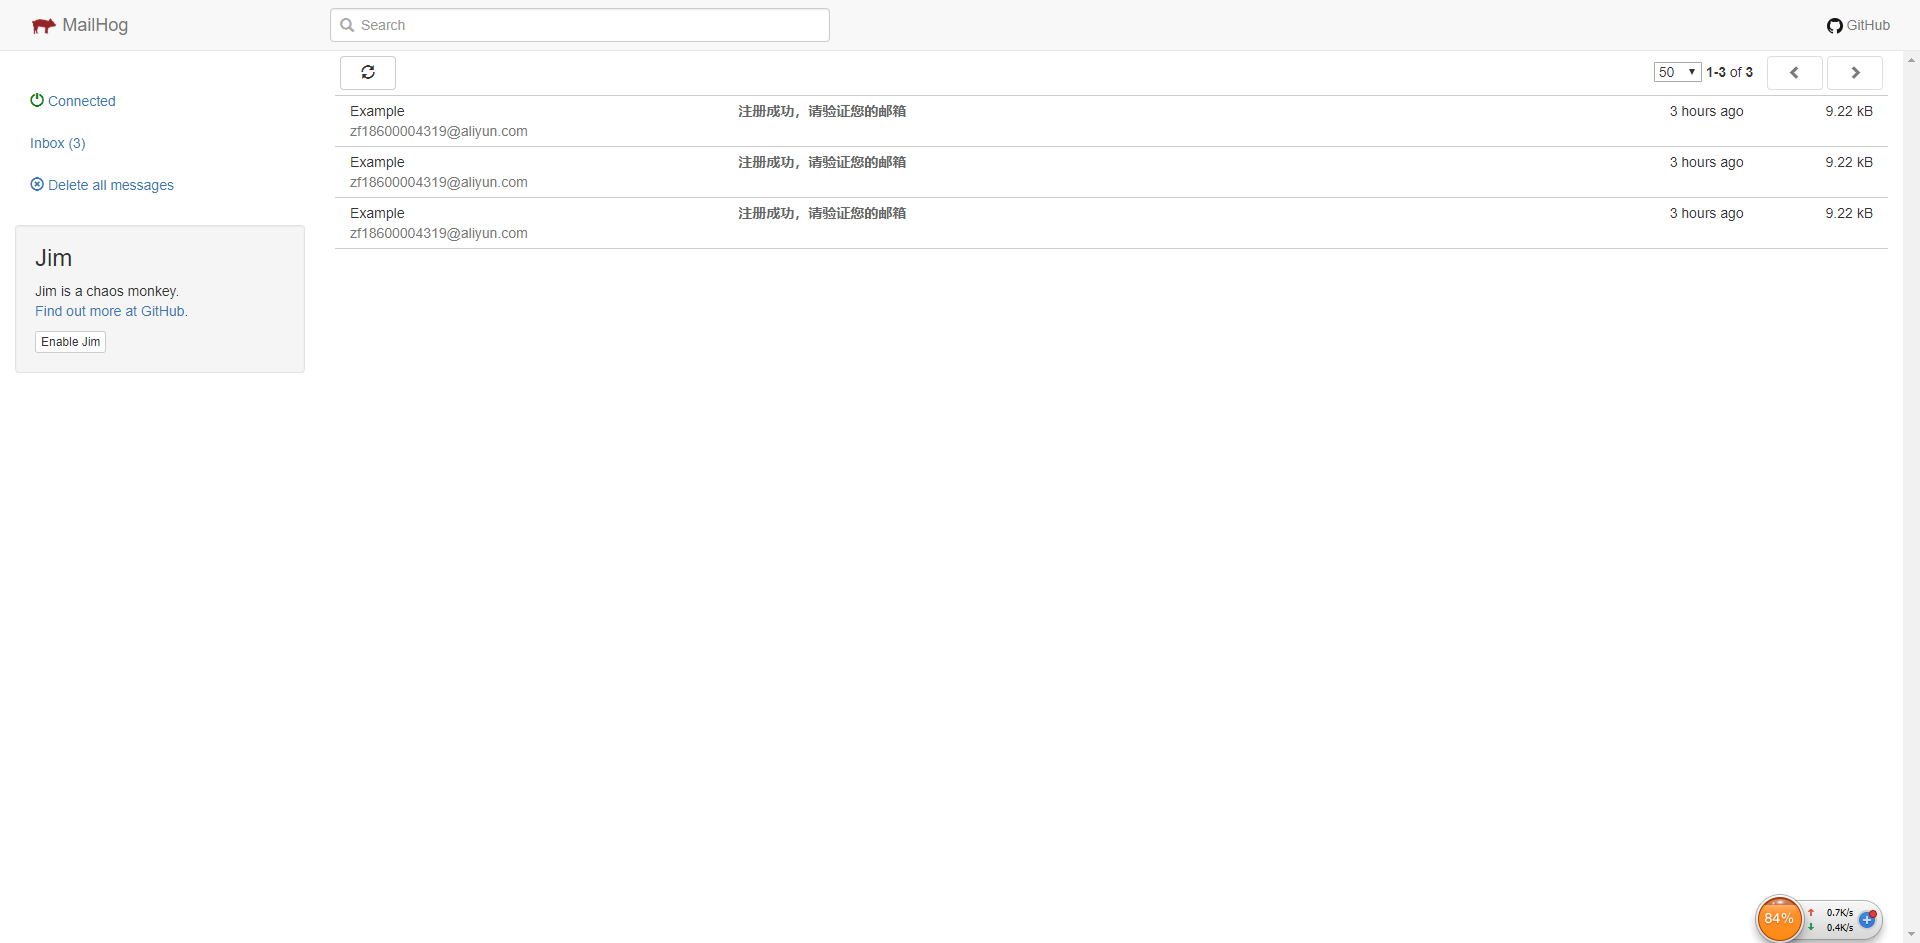Click the green Connected power icon

coord(37,100)
